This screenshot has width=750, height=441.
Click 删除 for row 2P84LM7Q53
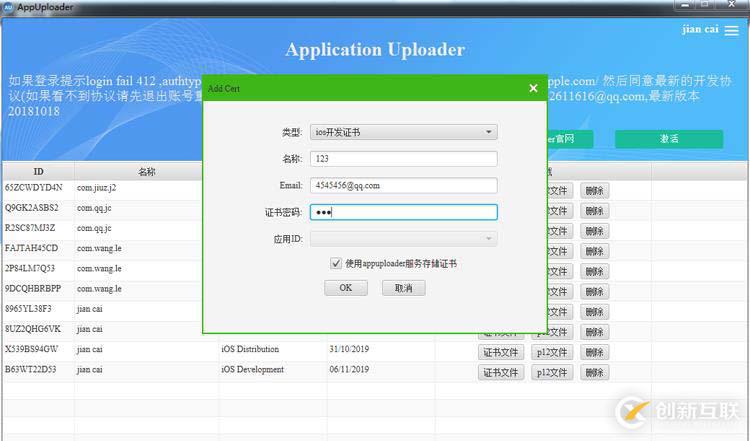tap(595, 272)
